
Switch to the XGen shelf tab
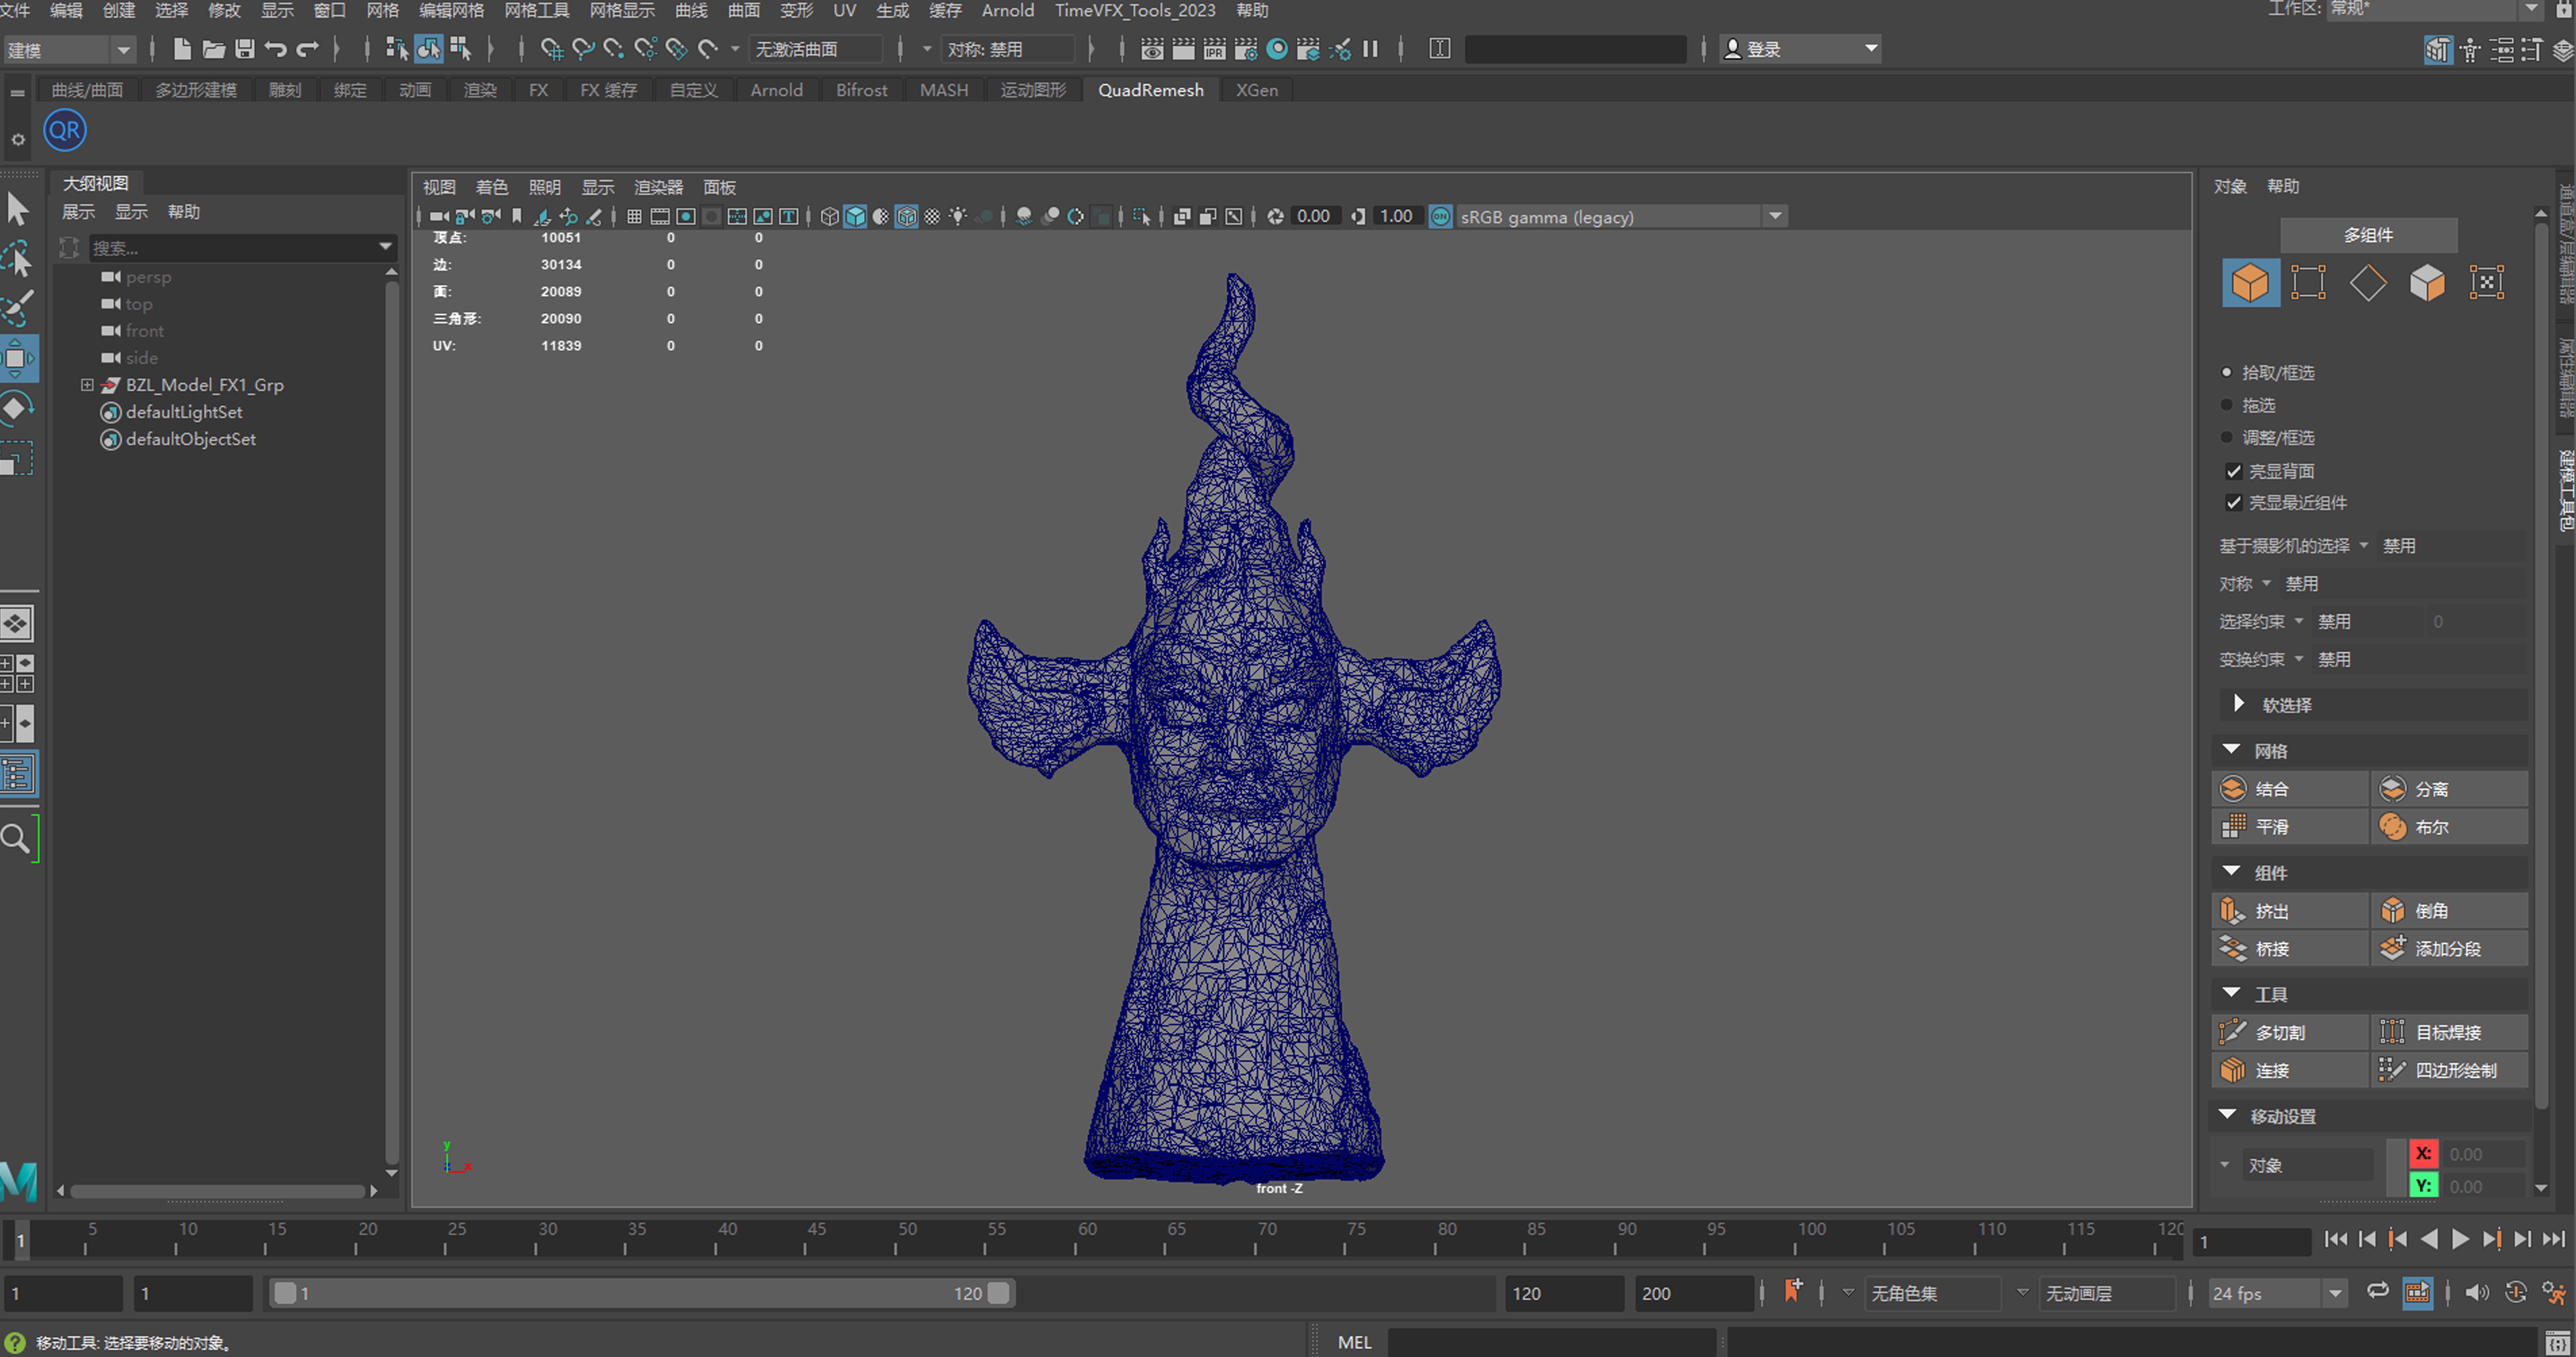[1257, 90]
